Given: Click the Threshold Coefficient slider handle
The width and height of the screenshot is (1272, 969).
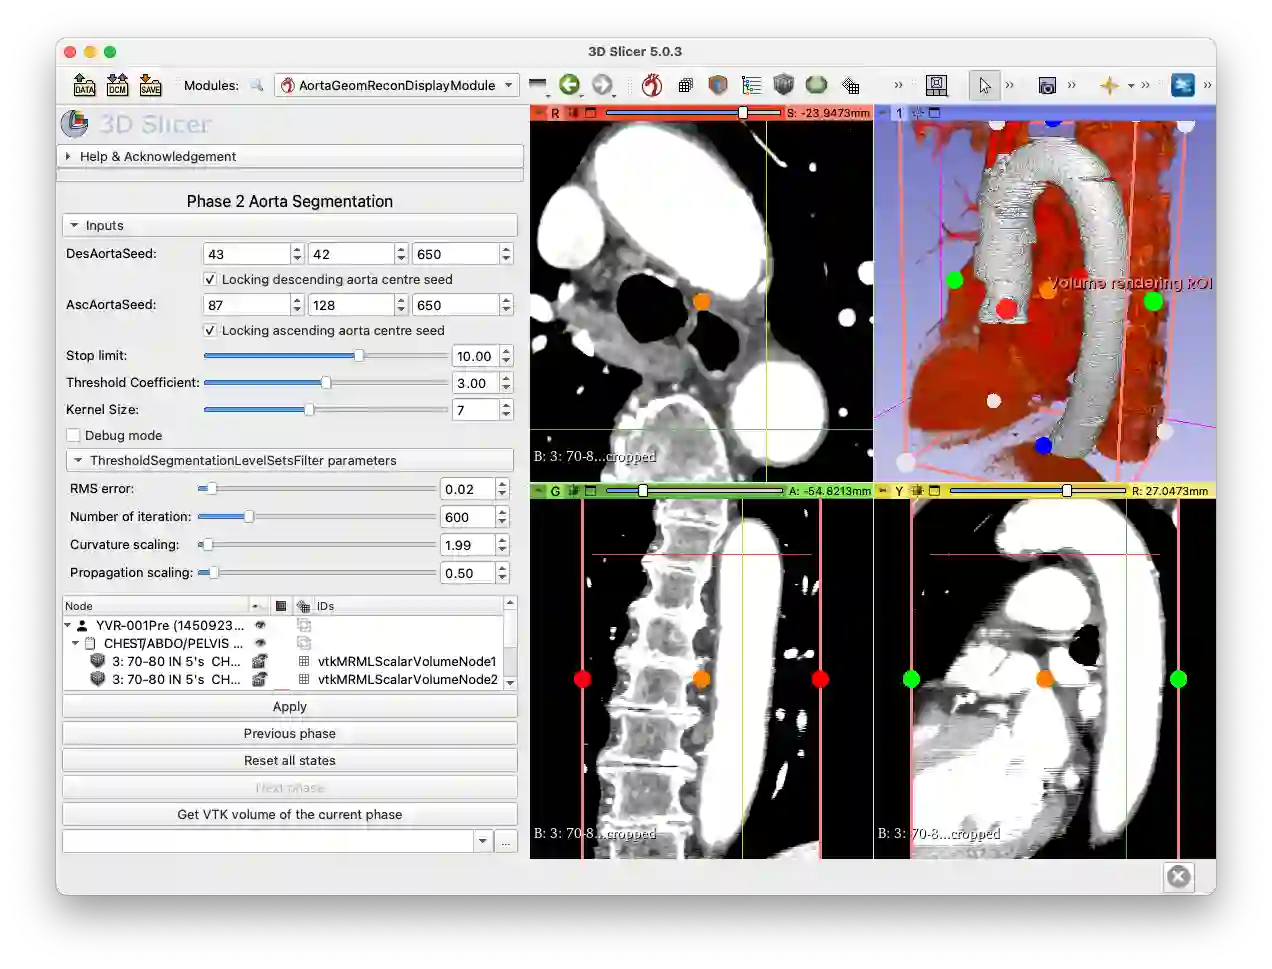Looking at the screenshot, I should click(x=326, y=383).
